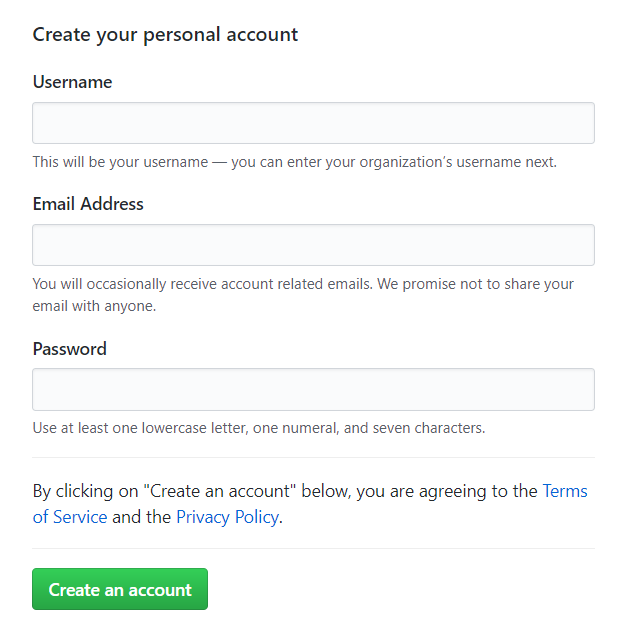Click the word 'Terms' at line end
639x633 pixels.
point(564,491)
